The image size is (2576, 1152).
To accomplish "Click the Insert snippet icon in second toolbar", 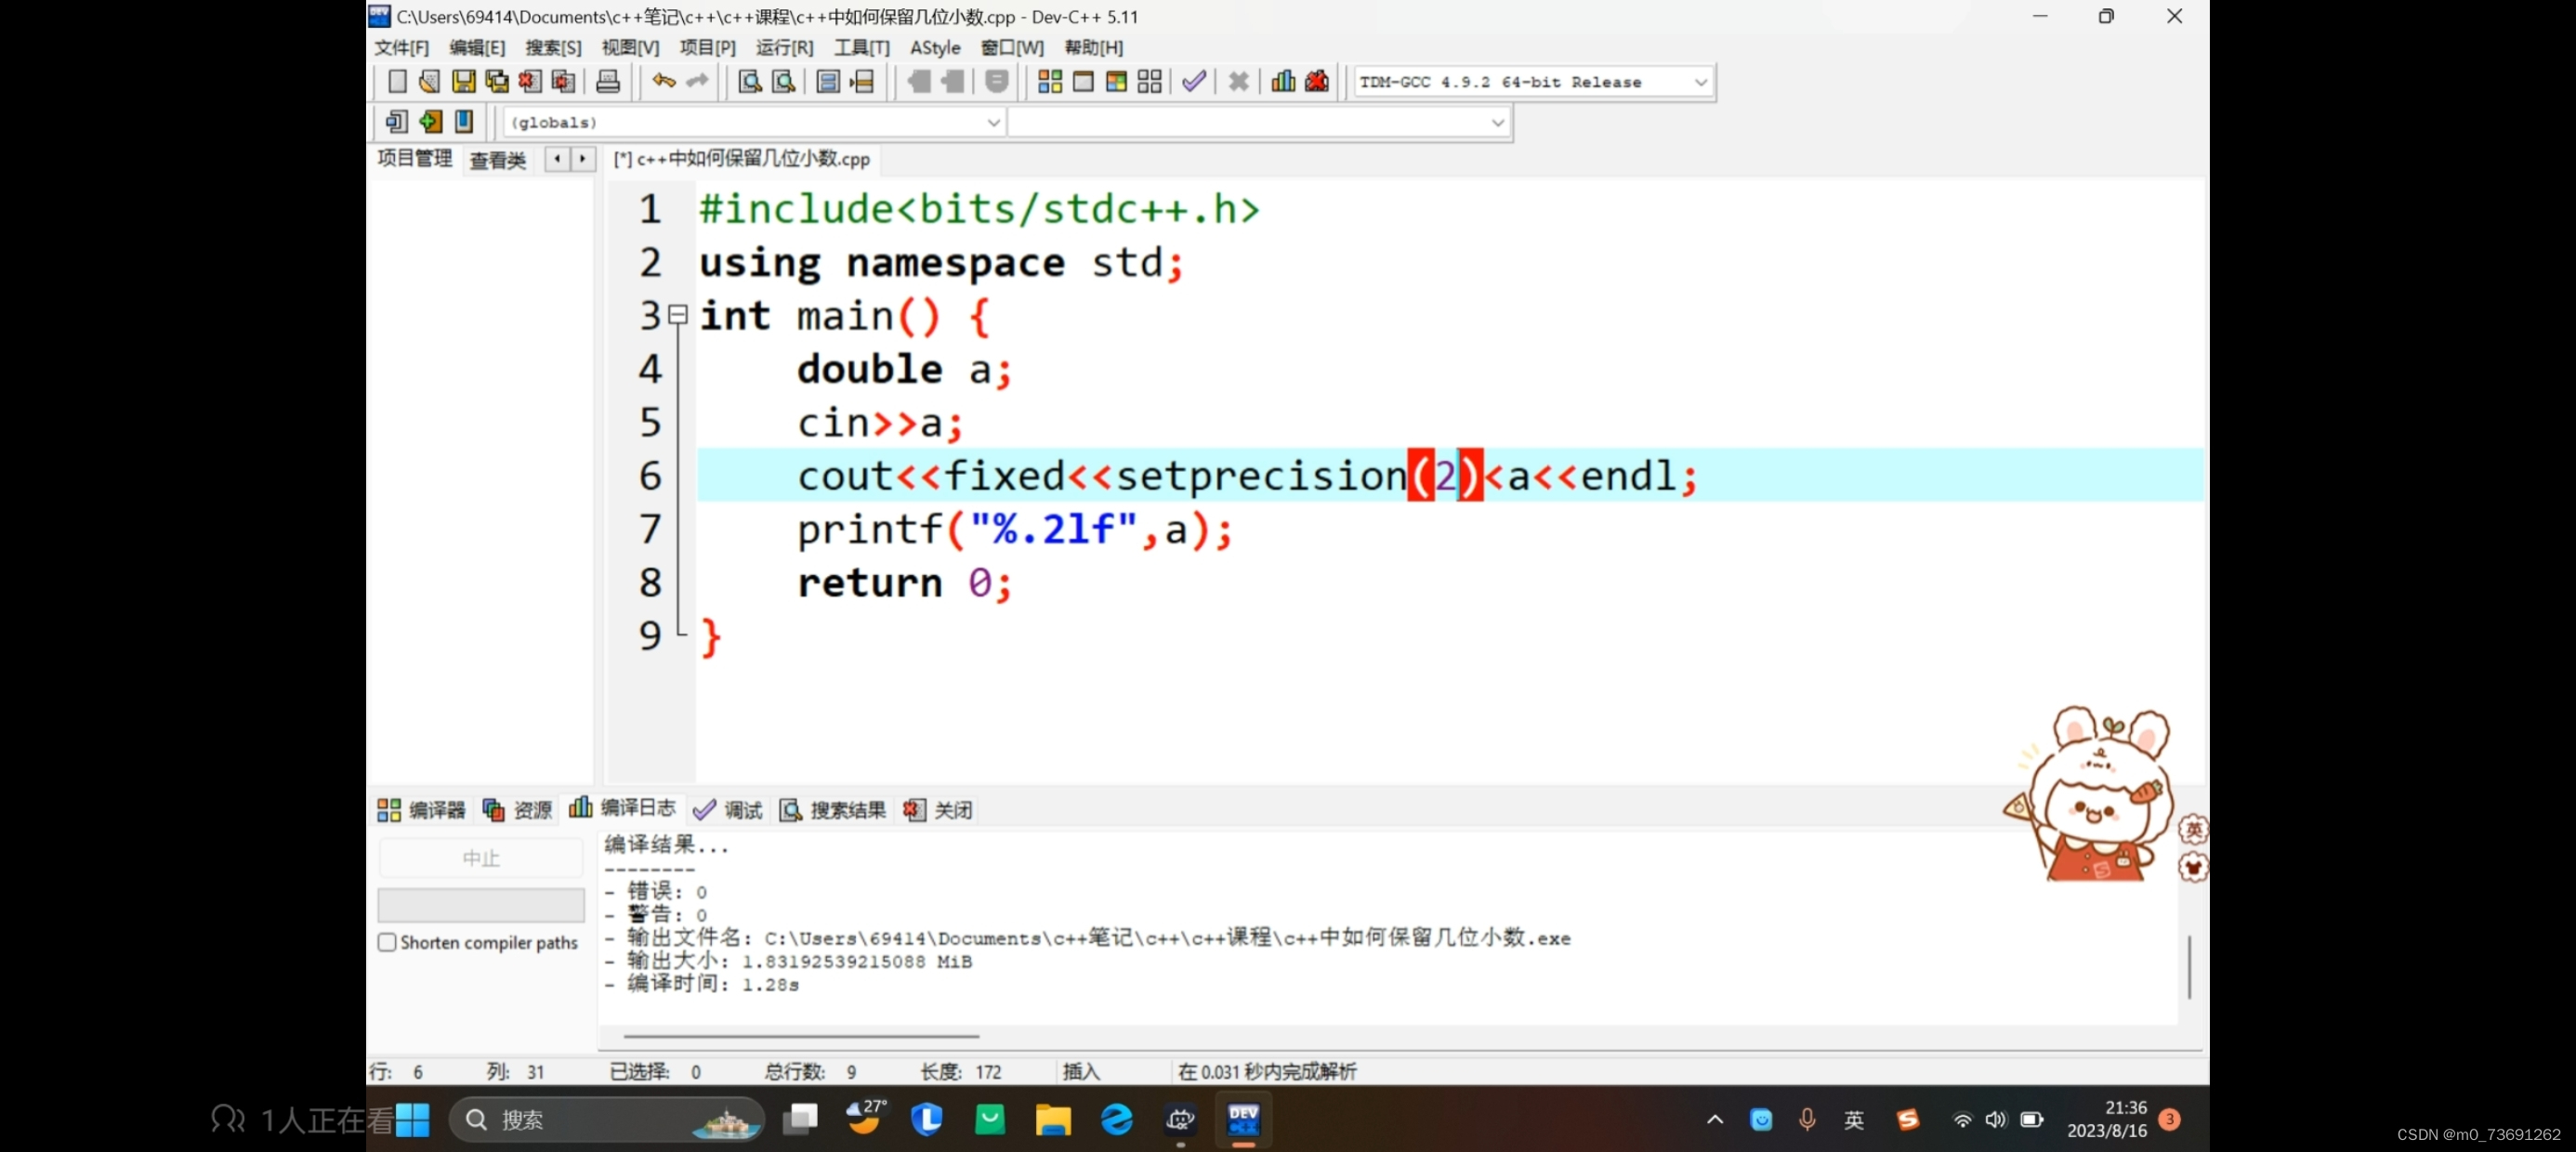I will point(396,122).
